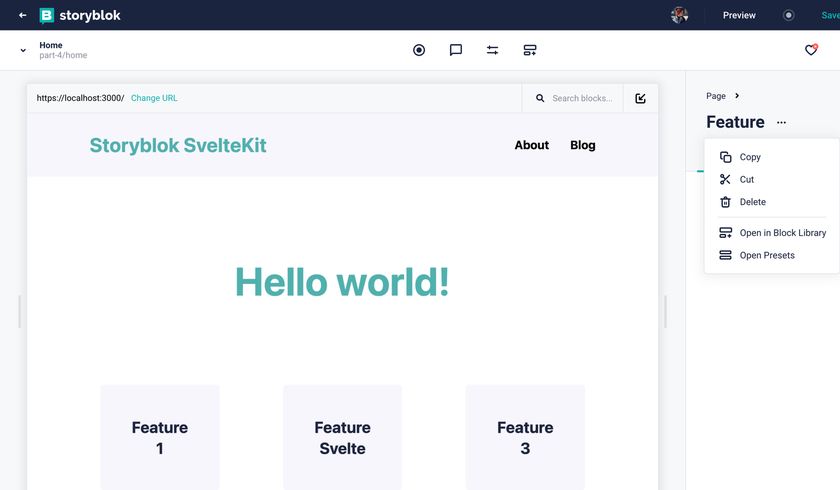
Task: Click the left preview resize handle
Action: coord(19,312)
